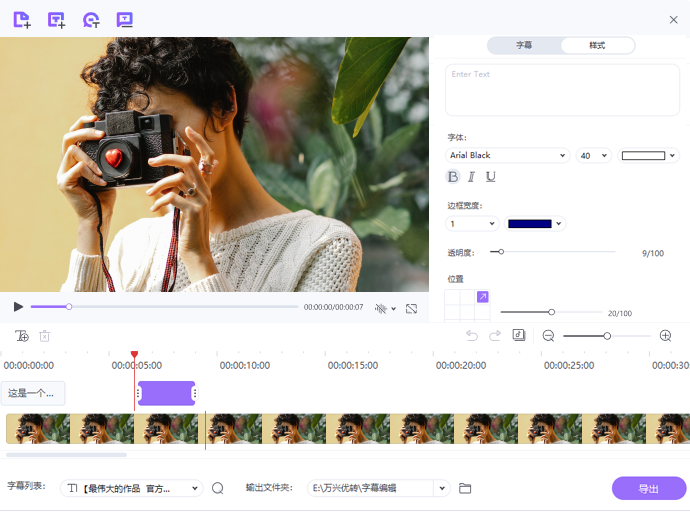Select the middle-left position grid cell
Screen dimensions: 690x512
[x=452, y=312]
